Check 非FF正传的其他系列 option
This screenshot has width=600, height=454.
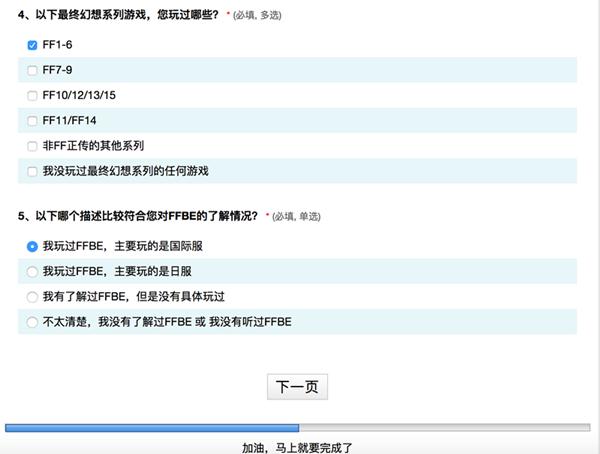(x=33, y=146)
